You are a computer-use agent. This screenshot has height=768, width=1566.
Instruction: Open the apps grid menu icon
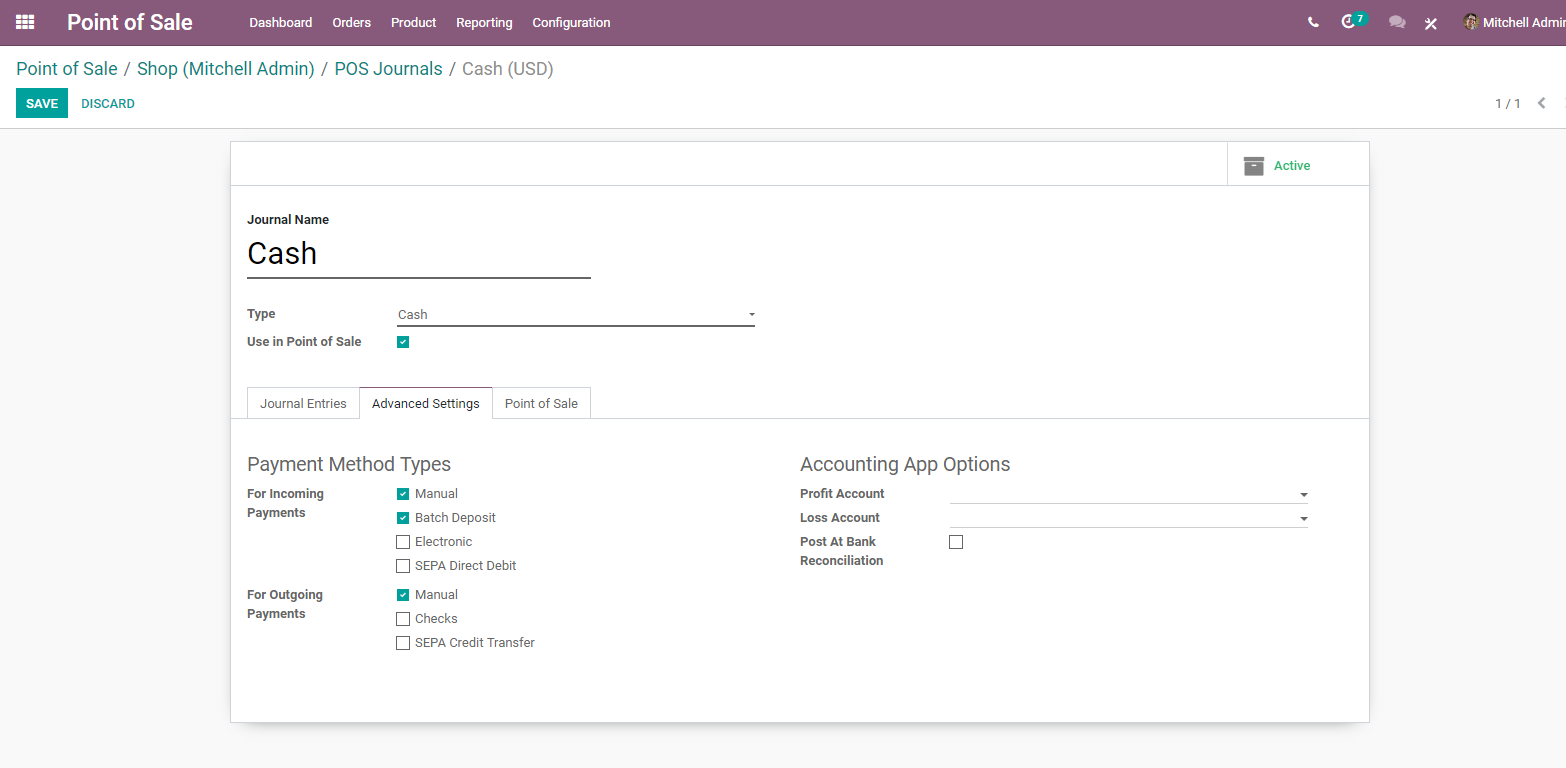25,22
